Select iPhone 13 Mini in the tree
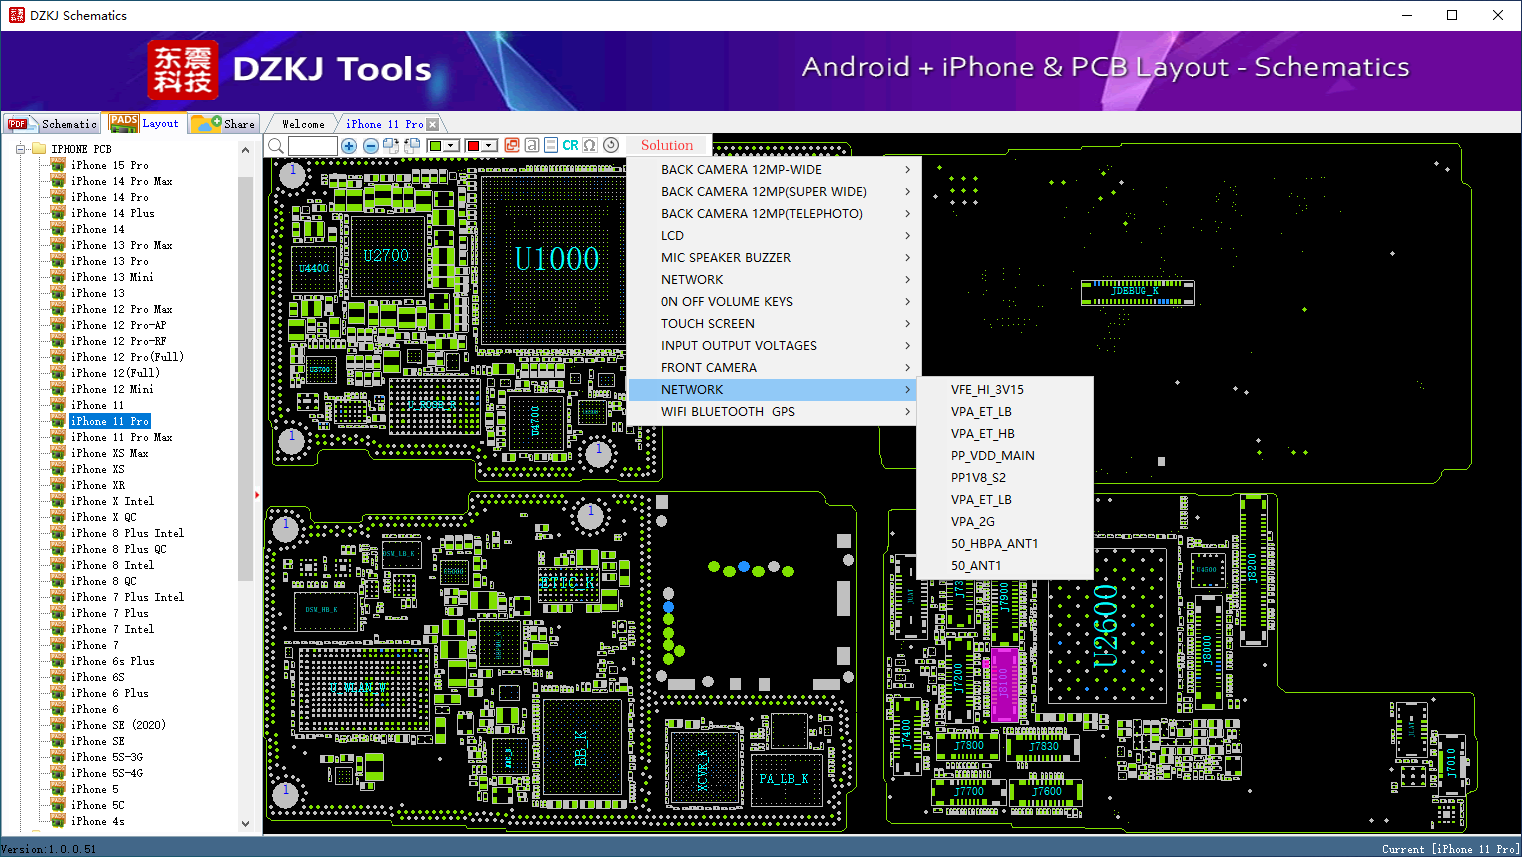Viewport: 1522px width, 857px height. (x=112, y=277)
